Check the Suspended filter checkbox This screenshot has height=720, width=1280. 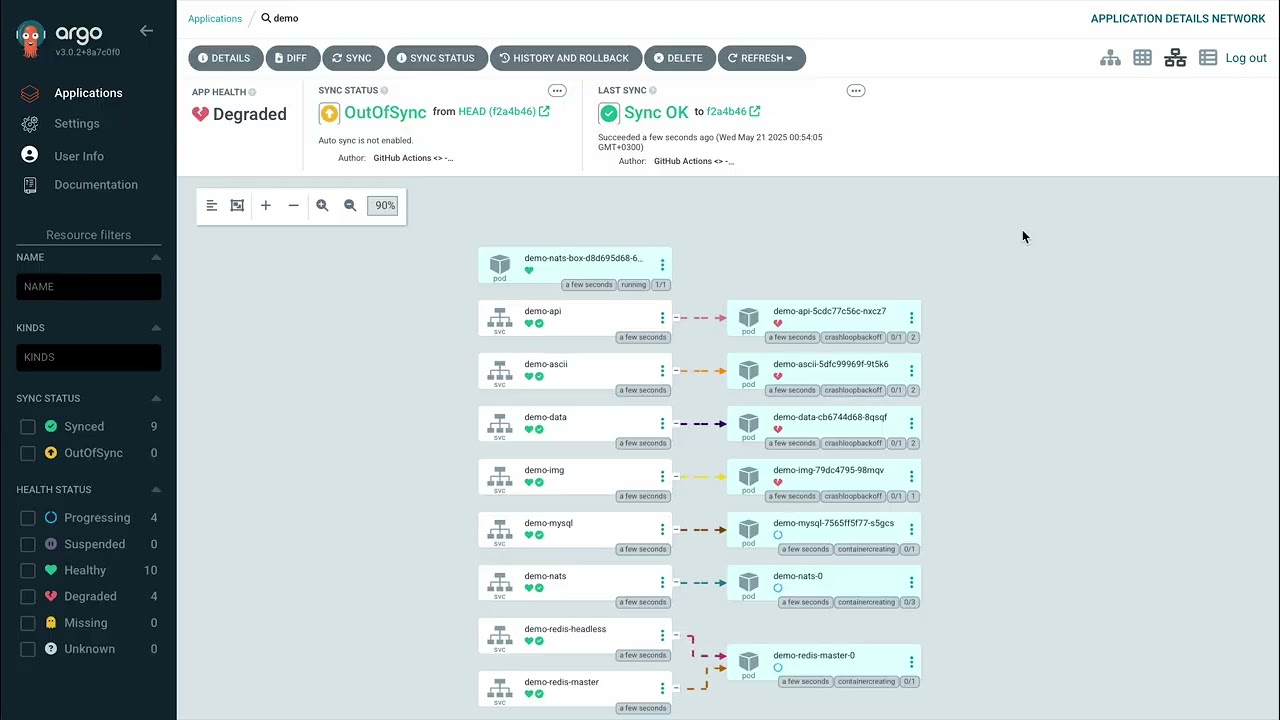tap(28, 544)
